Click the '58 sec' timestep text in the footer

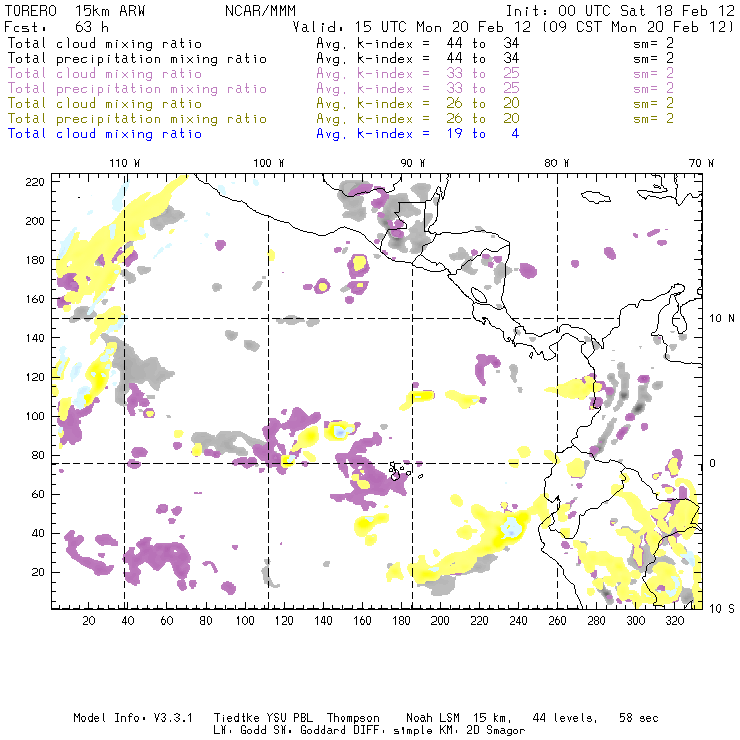[639, 718]
